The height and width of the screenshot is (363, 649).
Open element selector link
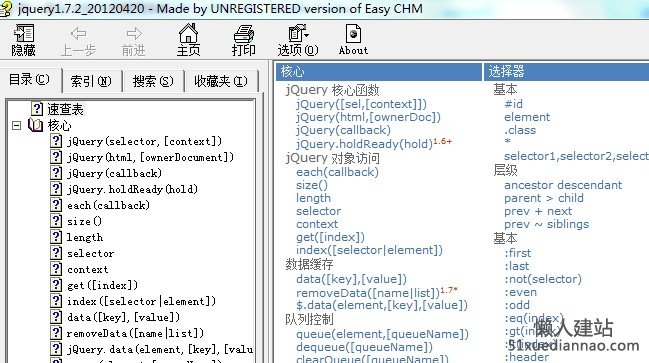tap(527, 117)
